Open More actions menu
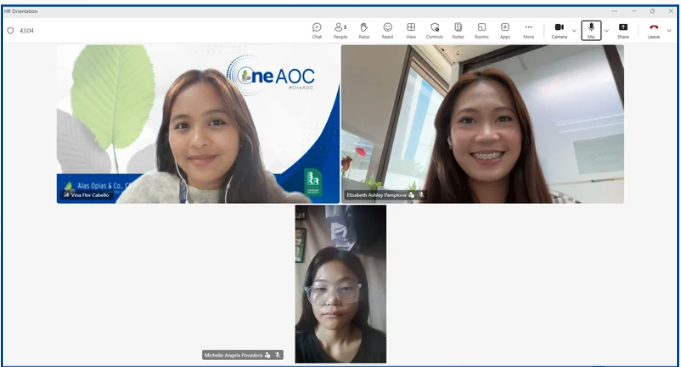681x367 pixels. point(529,30)
